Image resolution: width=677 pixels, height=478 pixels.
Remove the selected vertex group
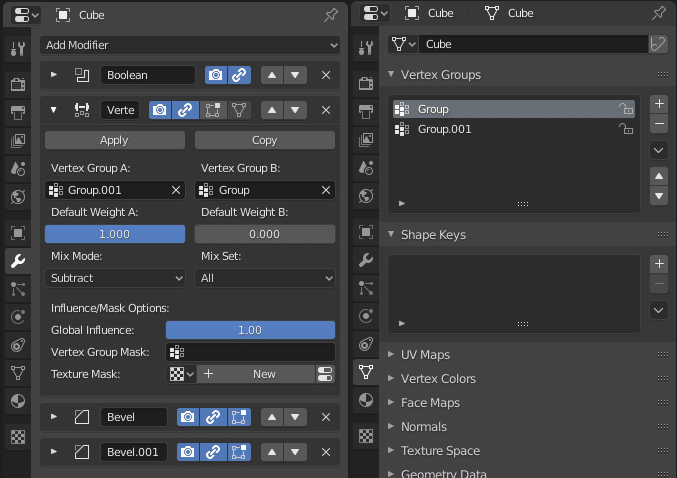[658, 124]
